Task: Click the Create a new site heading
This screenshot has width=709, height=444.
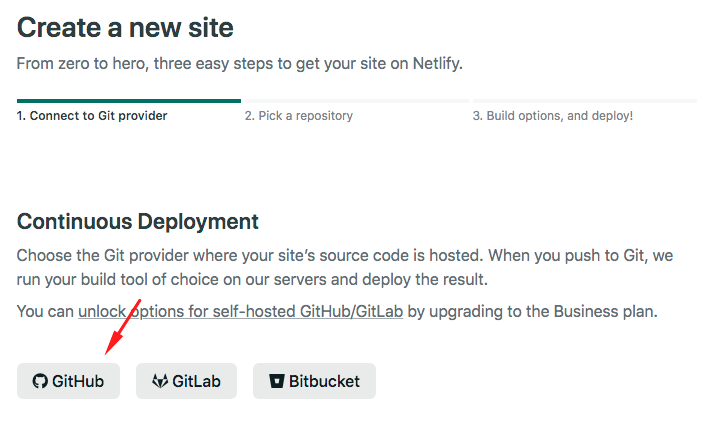Action: [125, 28]
